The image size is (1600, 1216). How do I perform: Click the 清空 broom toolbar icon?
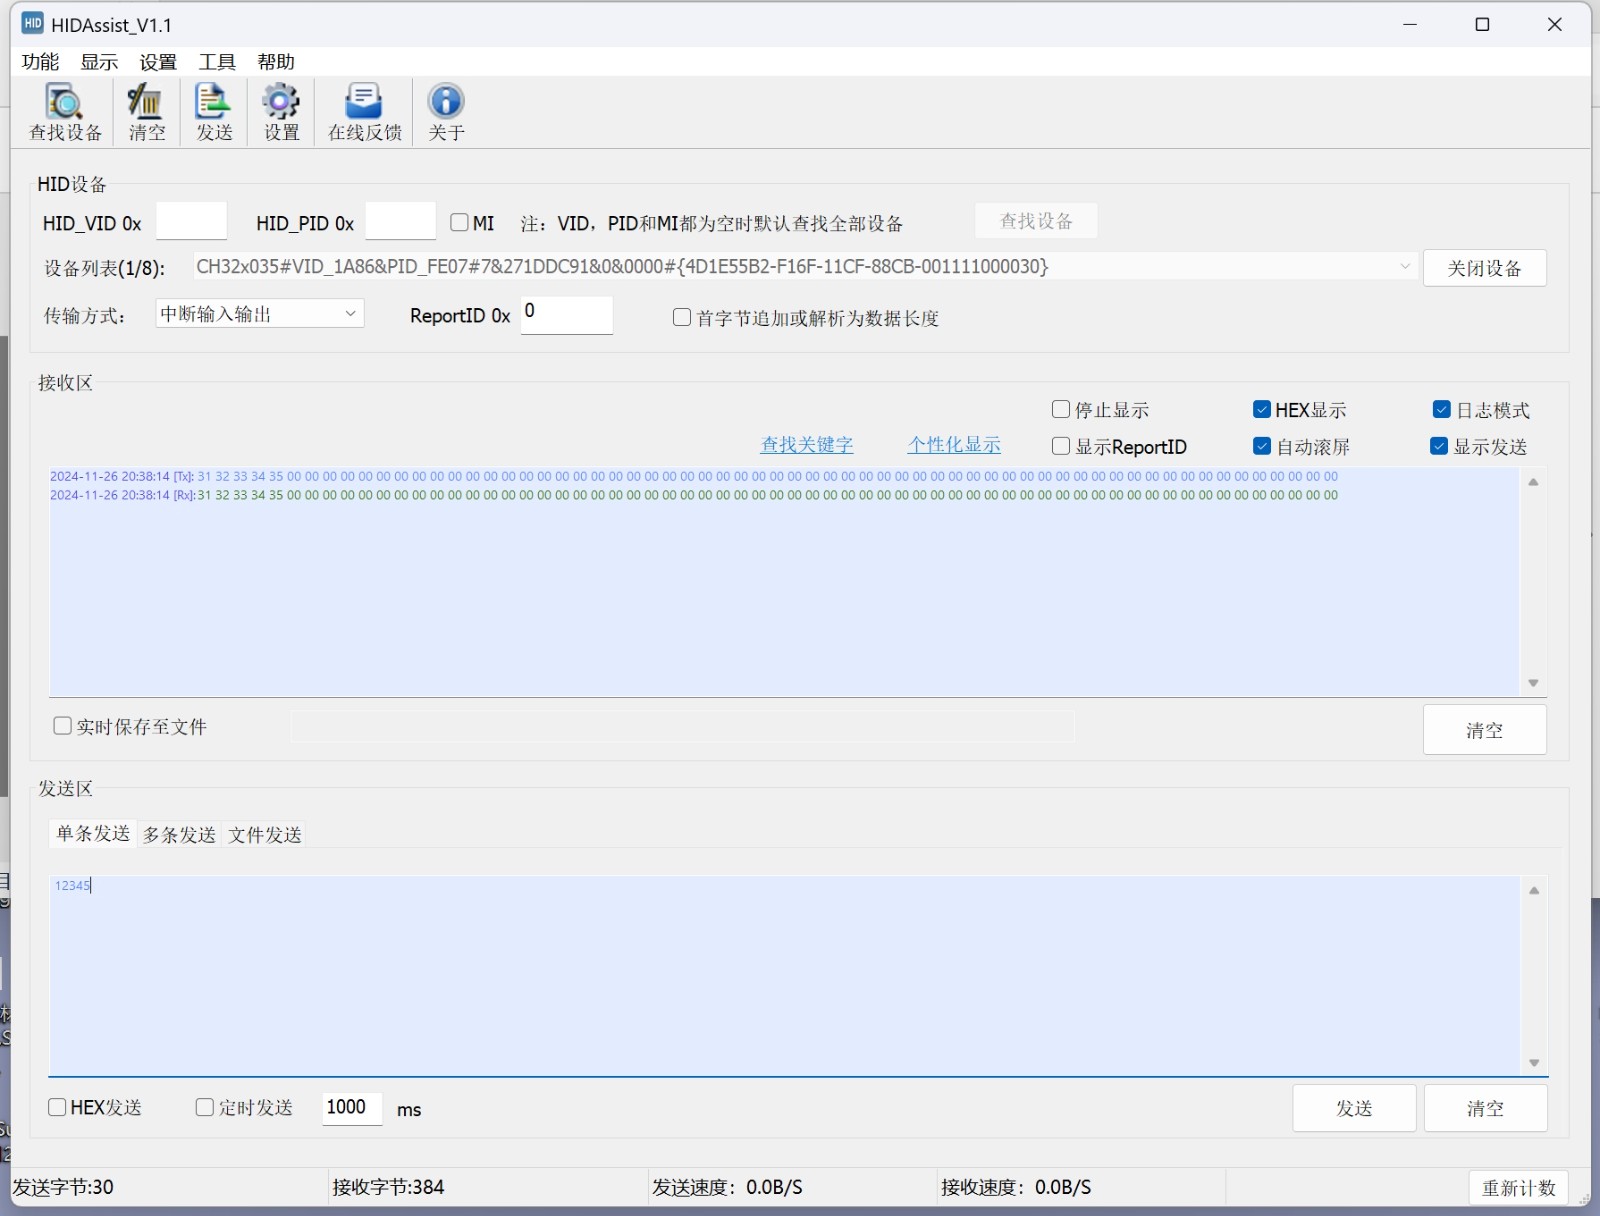(x=146, y=112)
